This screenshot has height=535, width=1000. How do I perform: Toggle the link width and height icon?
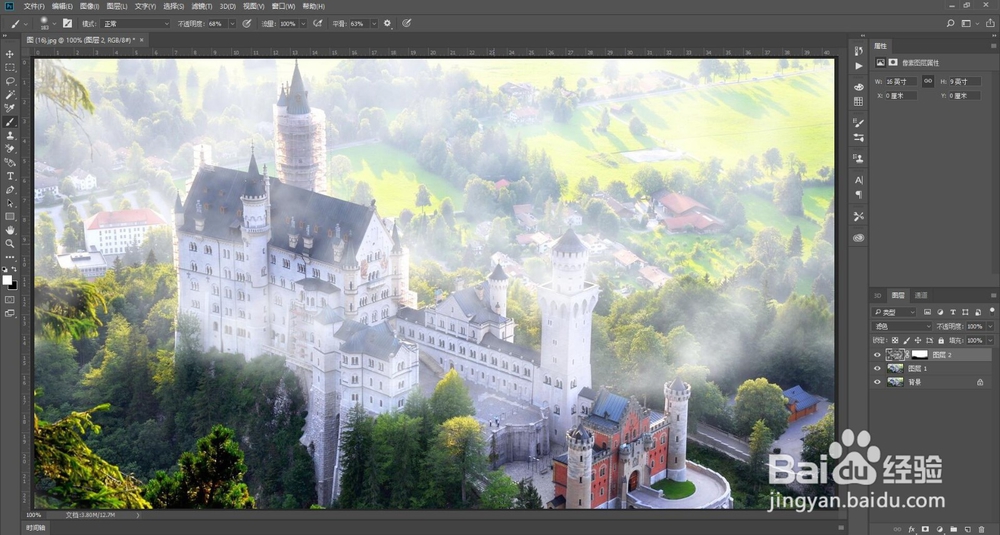tap(928, 81)
